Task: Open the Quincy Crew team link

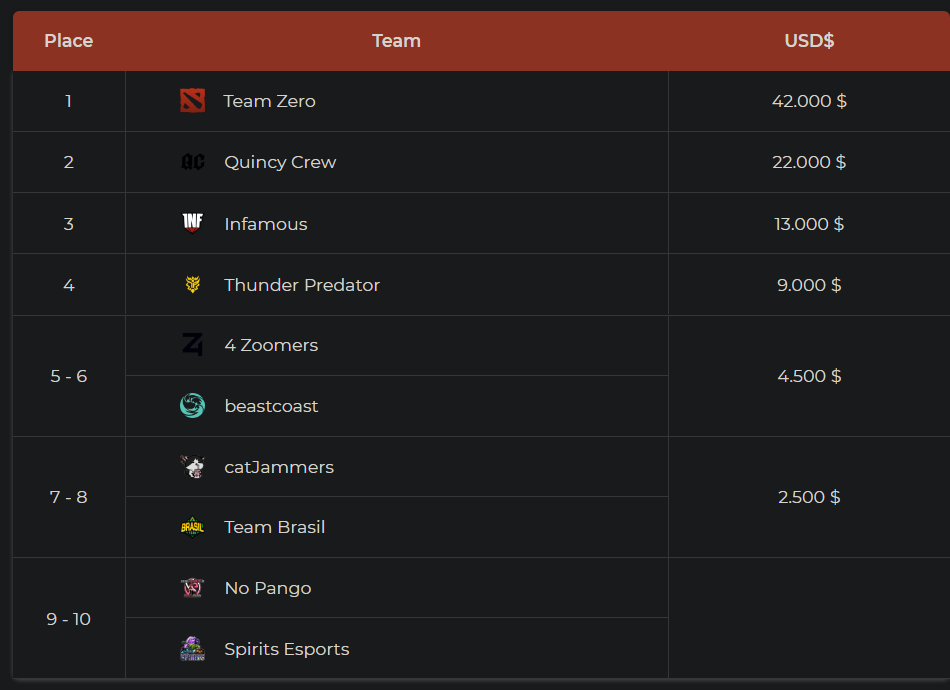Action: point(280,162)
